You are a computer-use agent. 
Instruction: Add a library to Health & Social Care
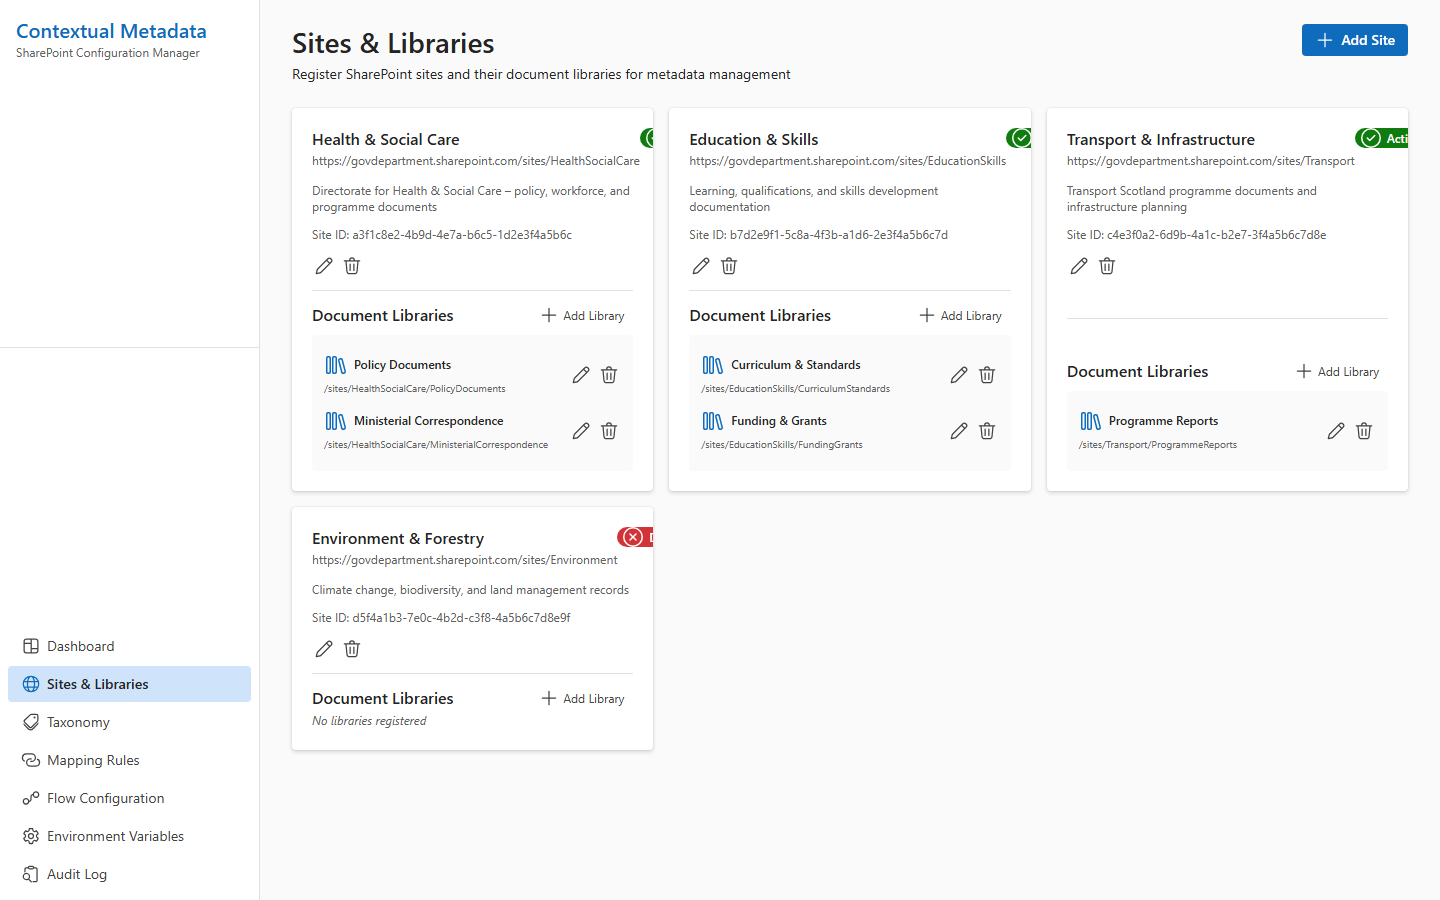click(583, 316)
